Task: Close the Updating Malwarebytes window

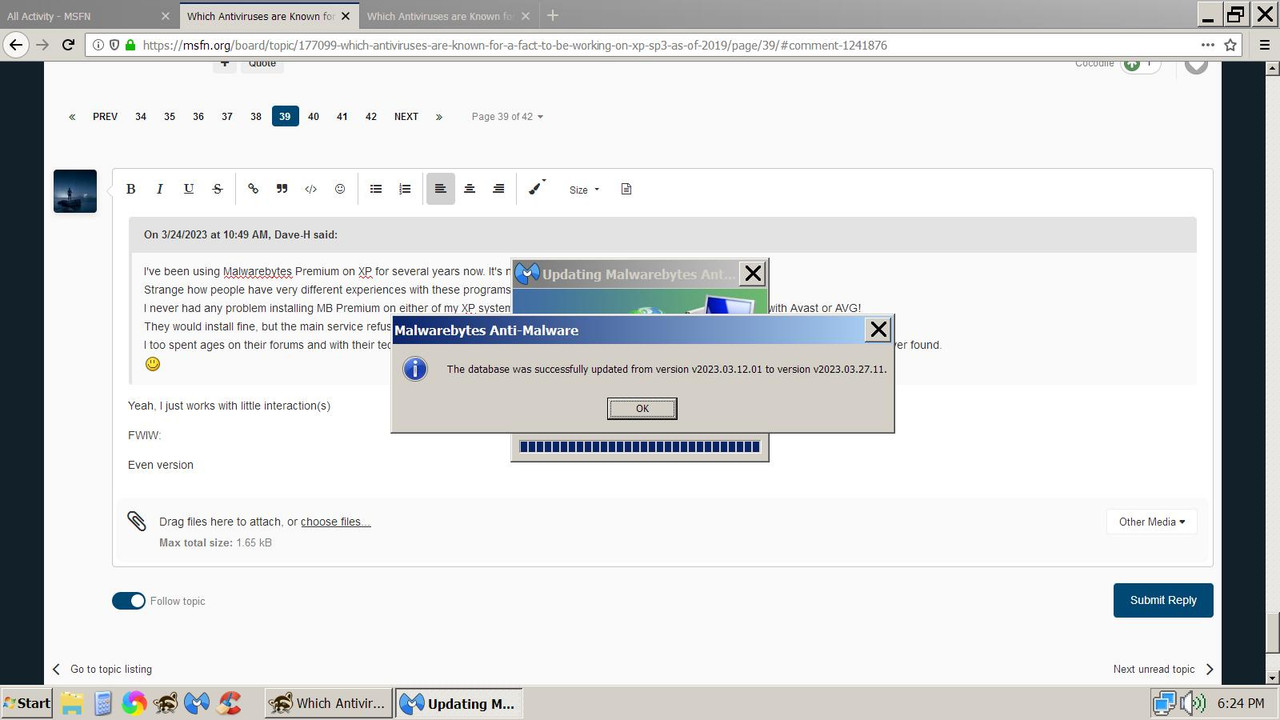Action: click(x=753, y=273)
